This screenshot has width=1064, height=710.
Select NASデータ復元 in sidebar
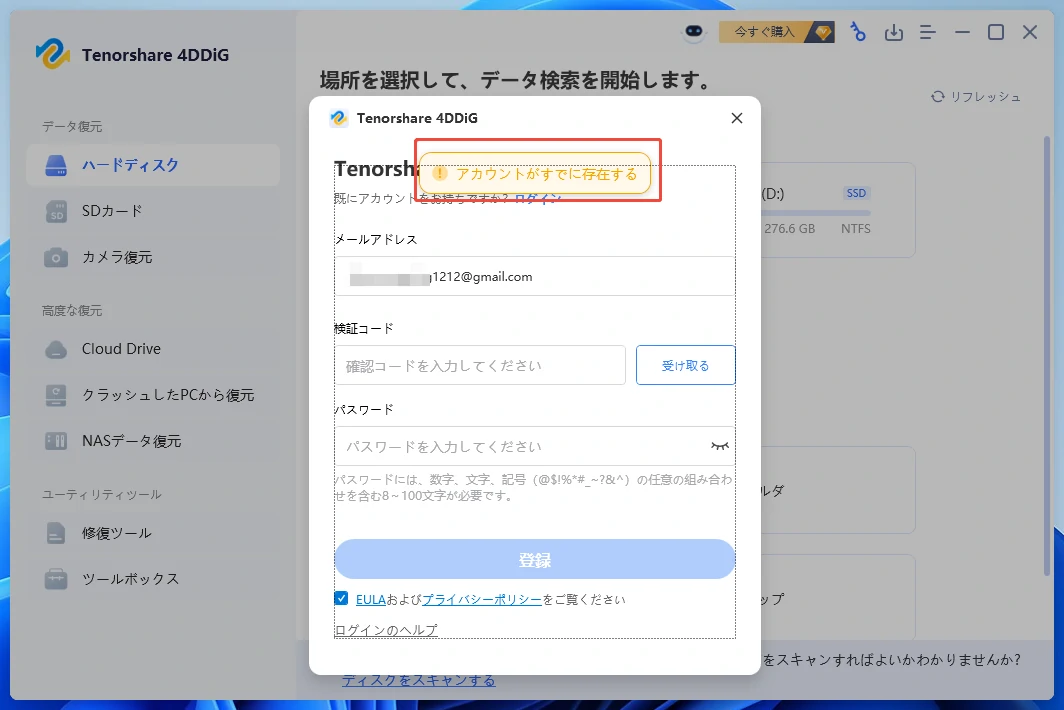[153, 441]
